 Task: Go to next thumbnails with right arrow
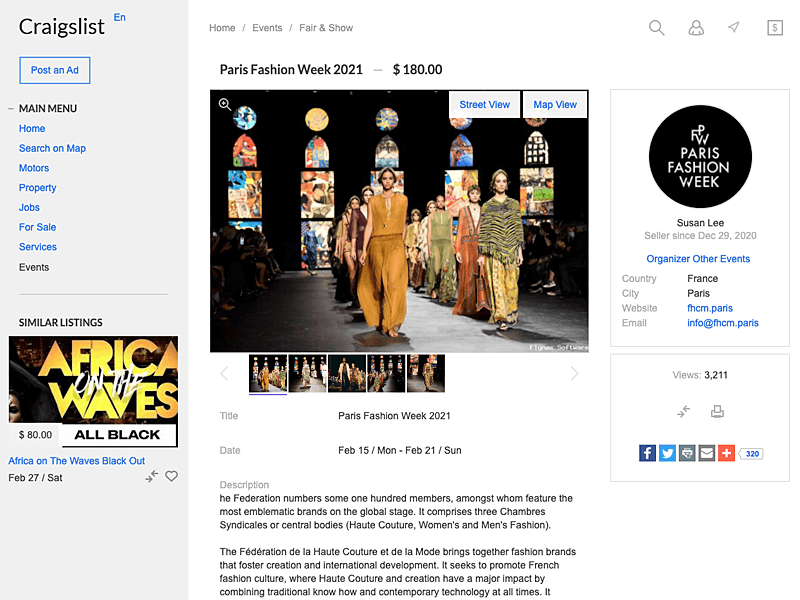574,373
